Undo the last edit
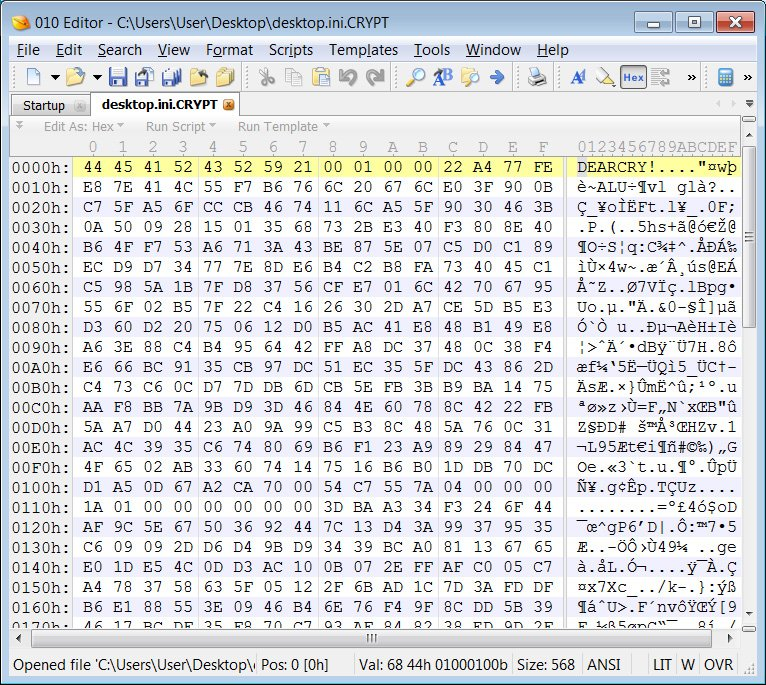 click(x=348, y=77)
